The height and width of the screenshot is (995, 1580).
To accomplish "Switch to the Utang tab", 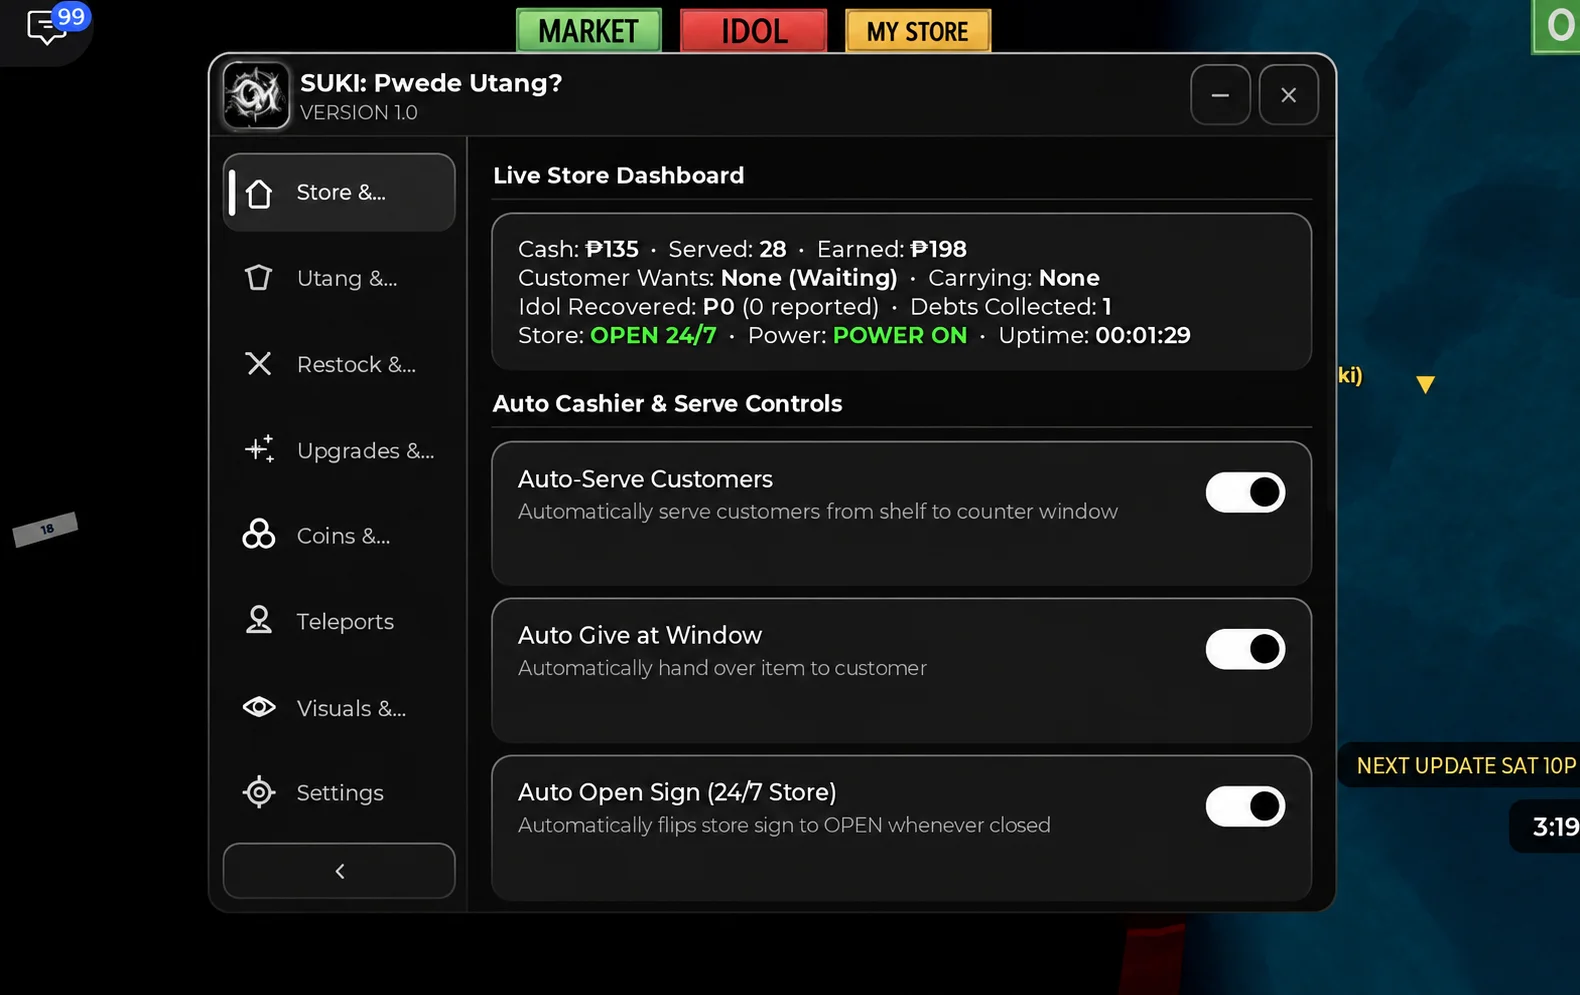I will (x=347, y=278).
